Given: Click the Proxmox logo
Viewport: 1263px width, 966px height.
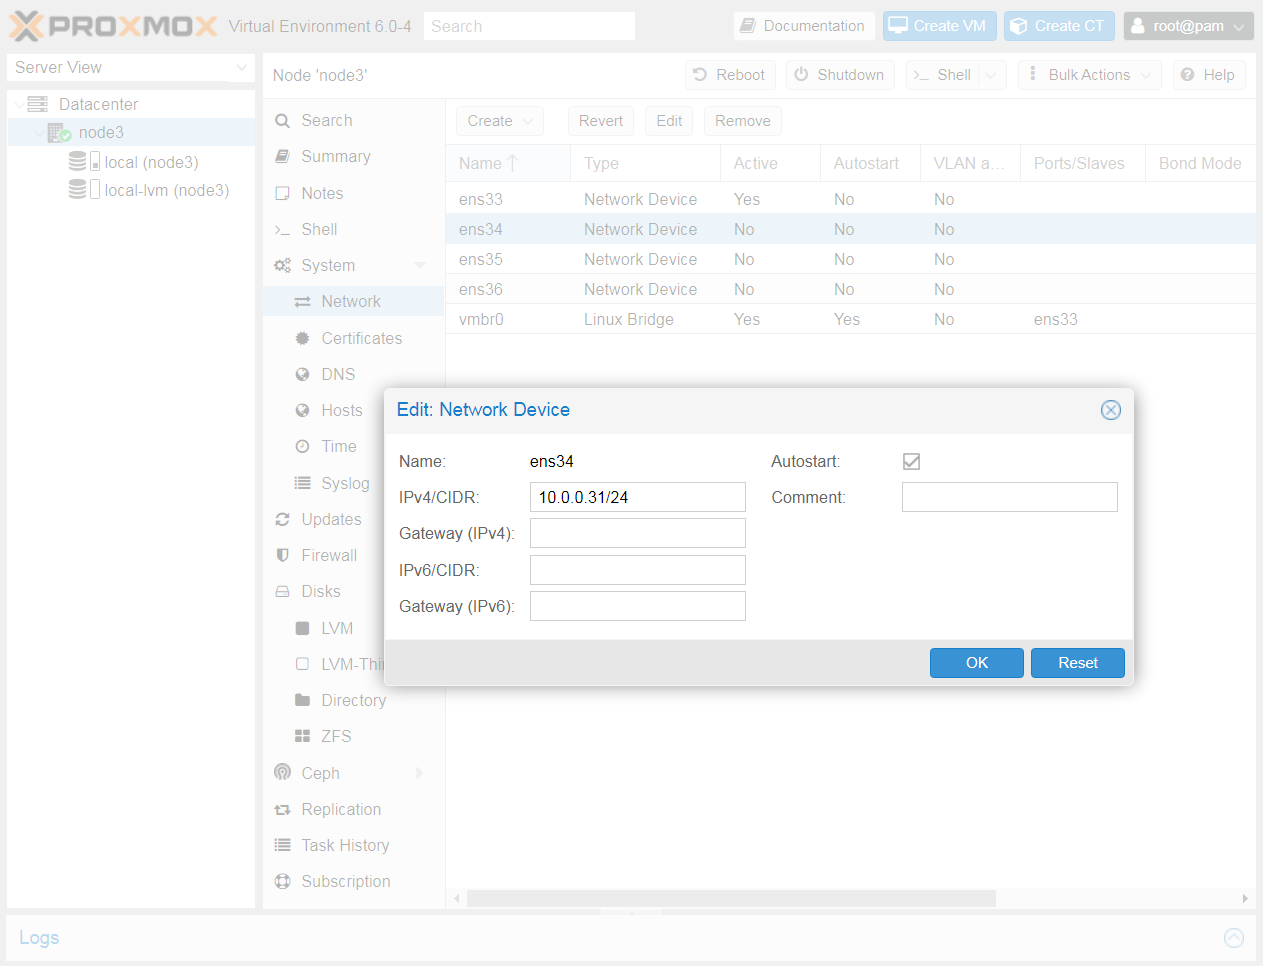Looking at the screenshot, I should click(113, 26).
